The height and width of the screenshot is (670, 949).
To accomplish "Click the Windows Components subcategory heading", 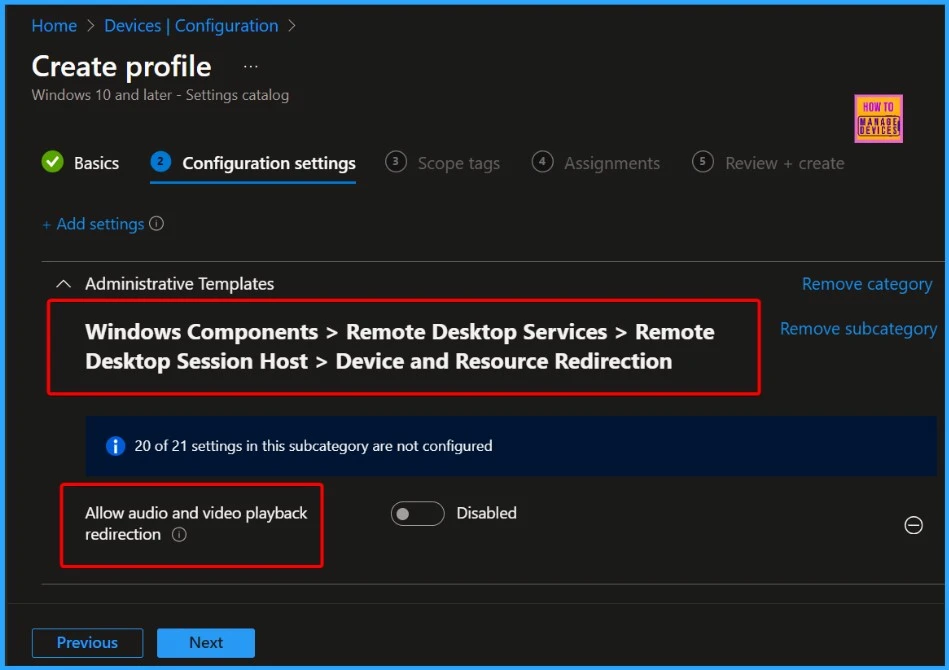I will click(399, 347).
